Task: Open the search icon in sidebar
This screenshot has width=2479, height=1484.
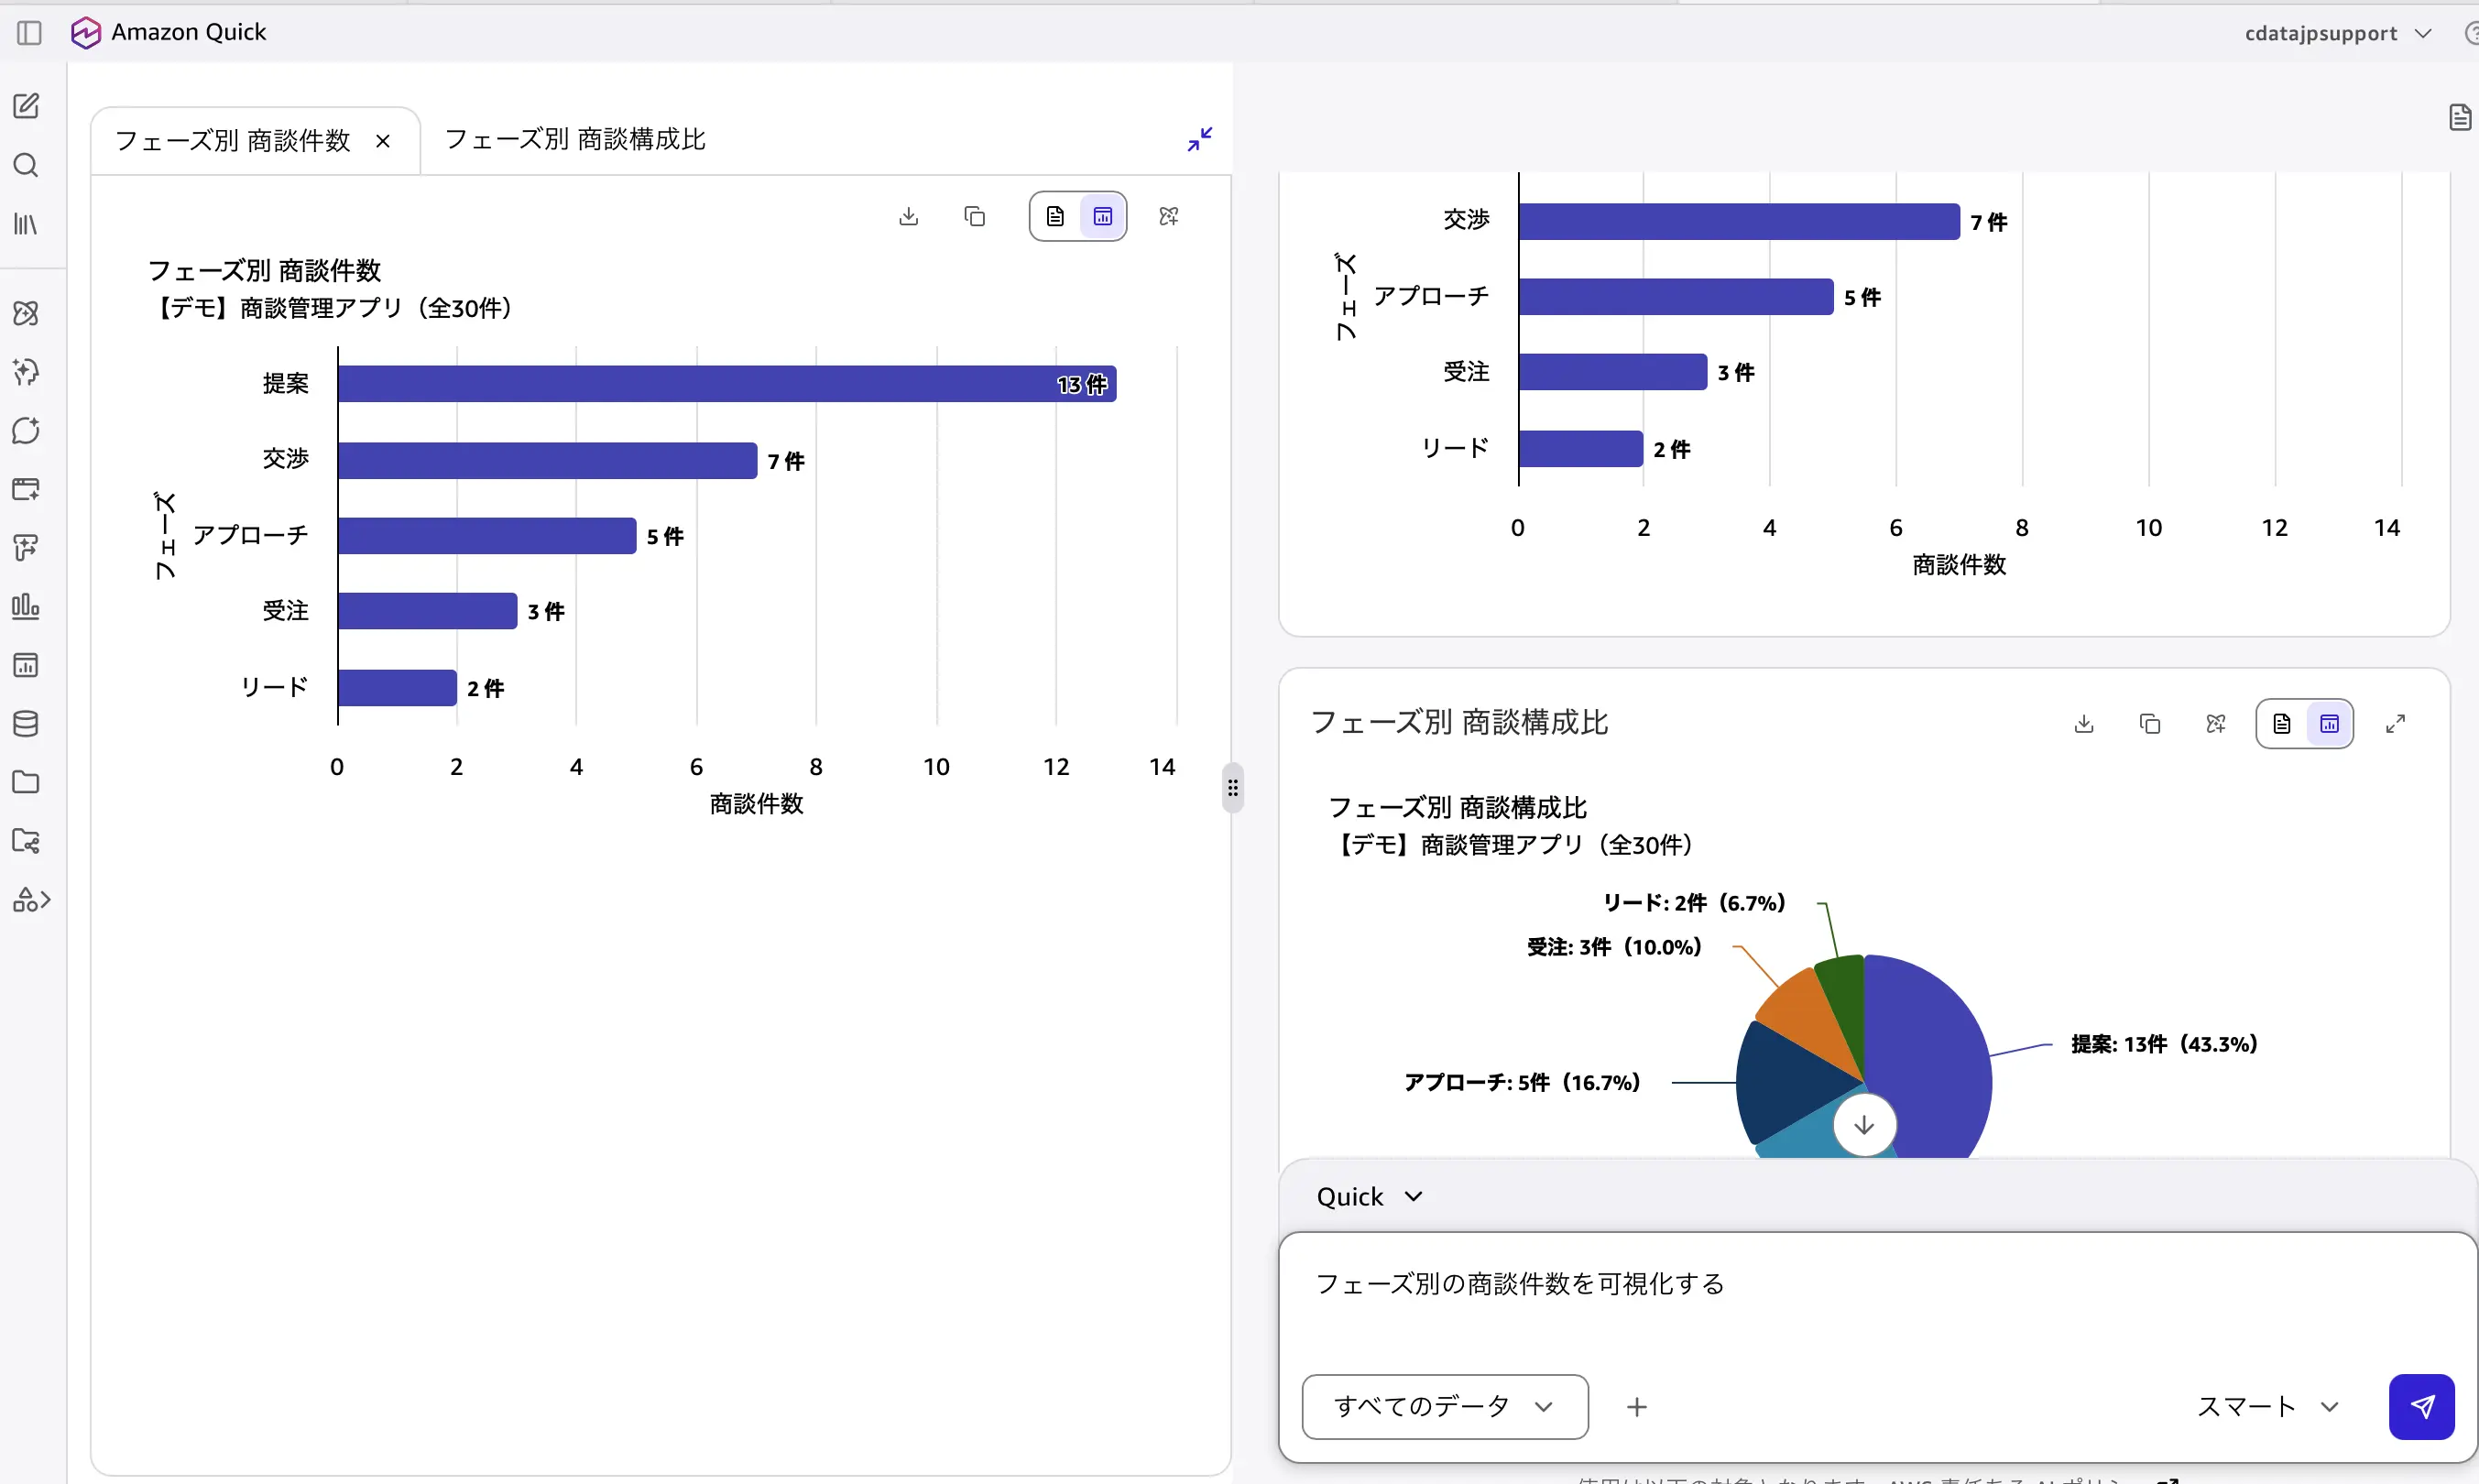Action: (27, 165)
